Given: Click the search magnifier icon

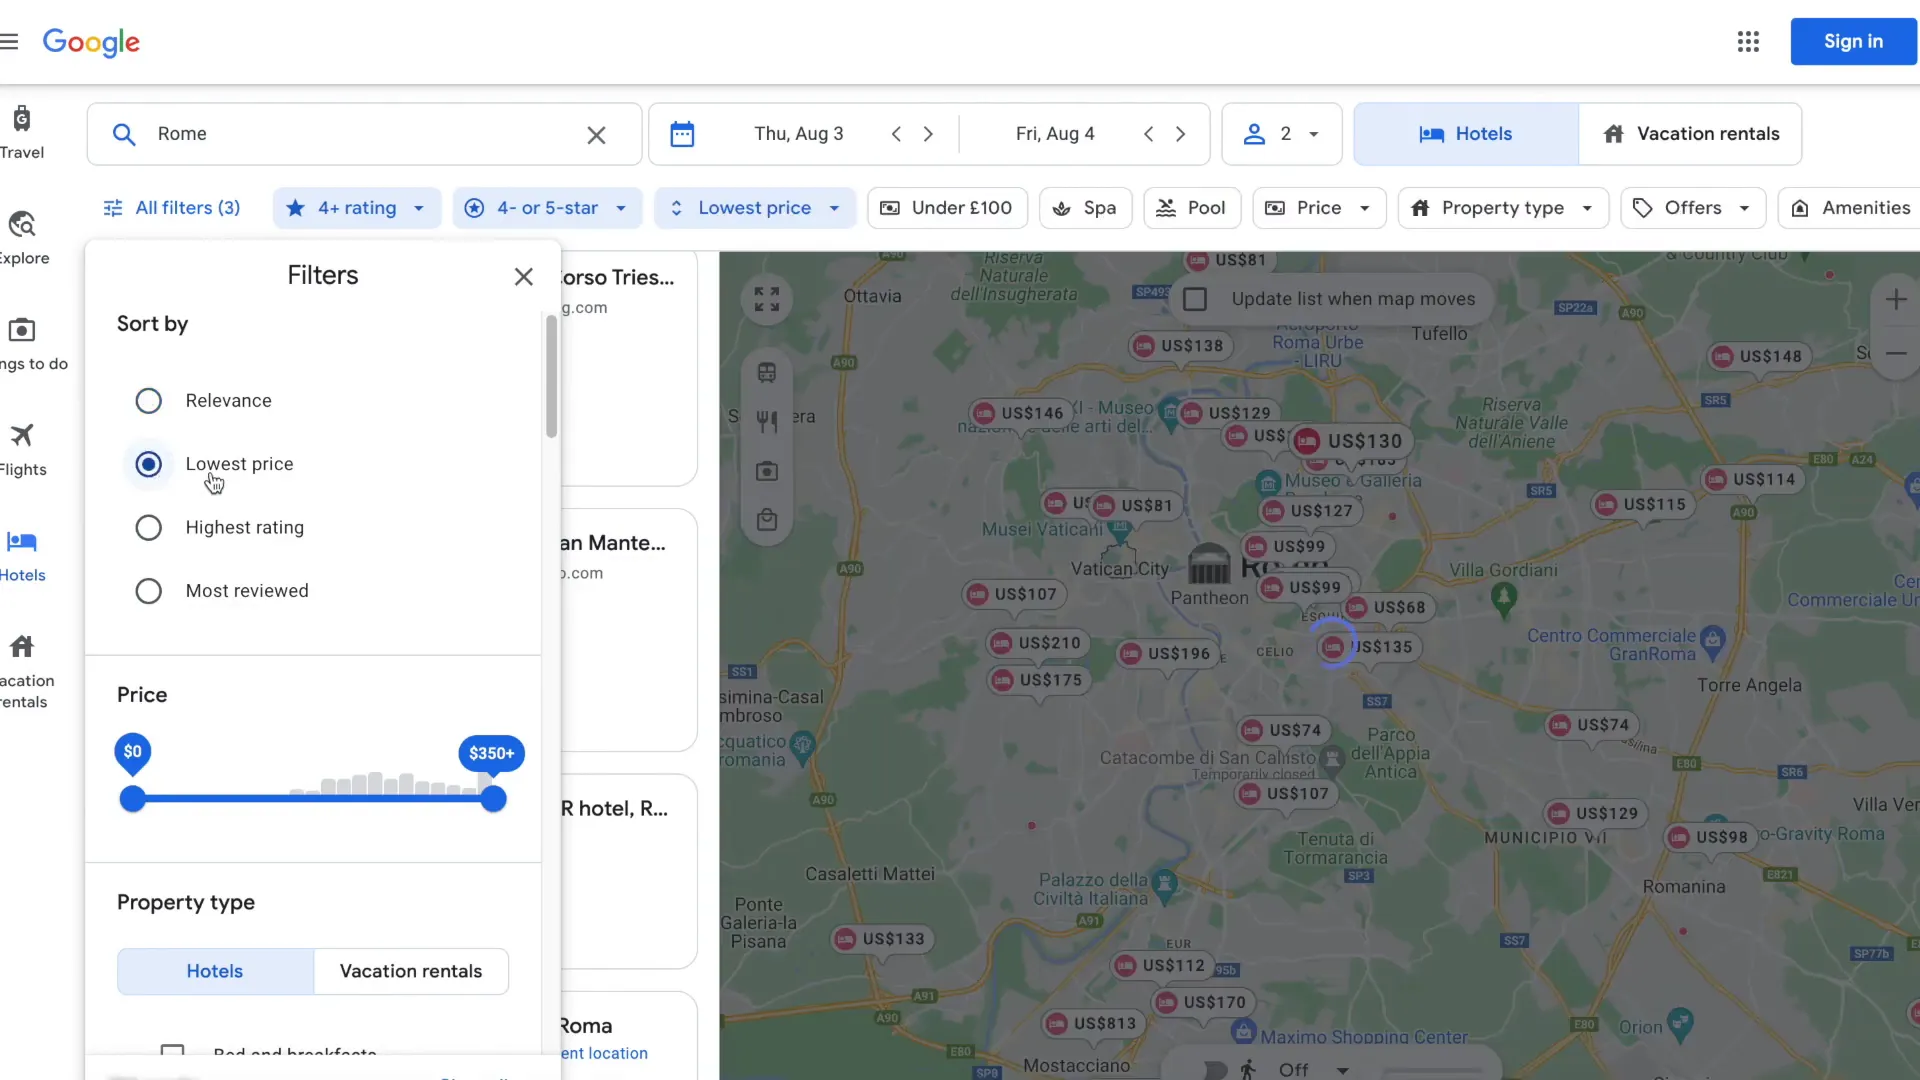Looking at the screenshot, I should pyautogui.click(x=124, y=134).
